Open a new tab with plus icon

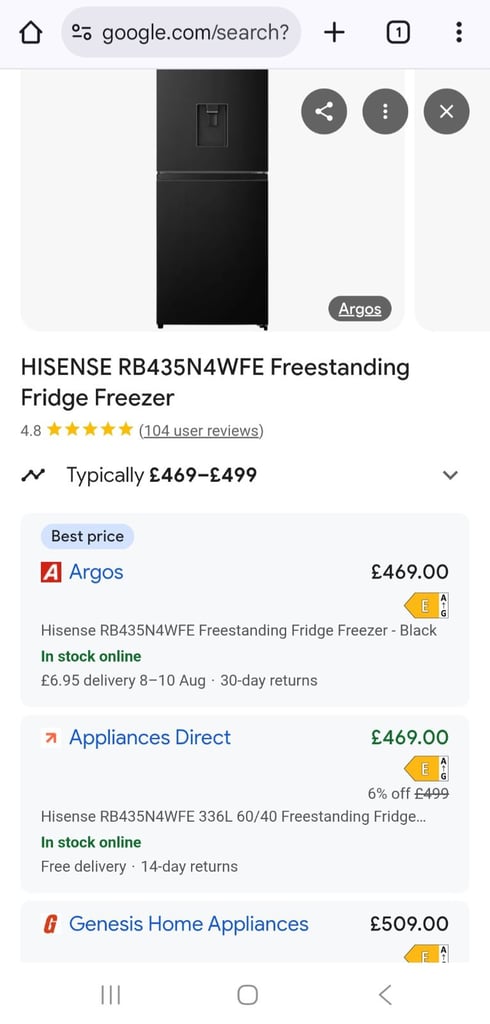point(334,32)
